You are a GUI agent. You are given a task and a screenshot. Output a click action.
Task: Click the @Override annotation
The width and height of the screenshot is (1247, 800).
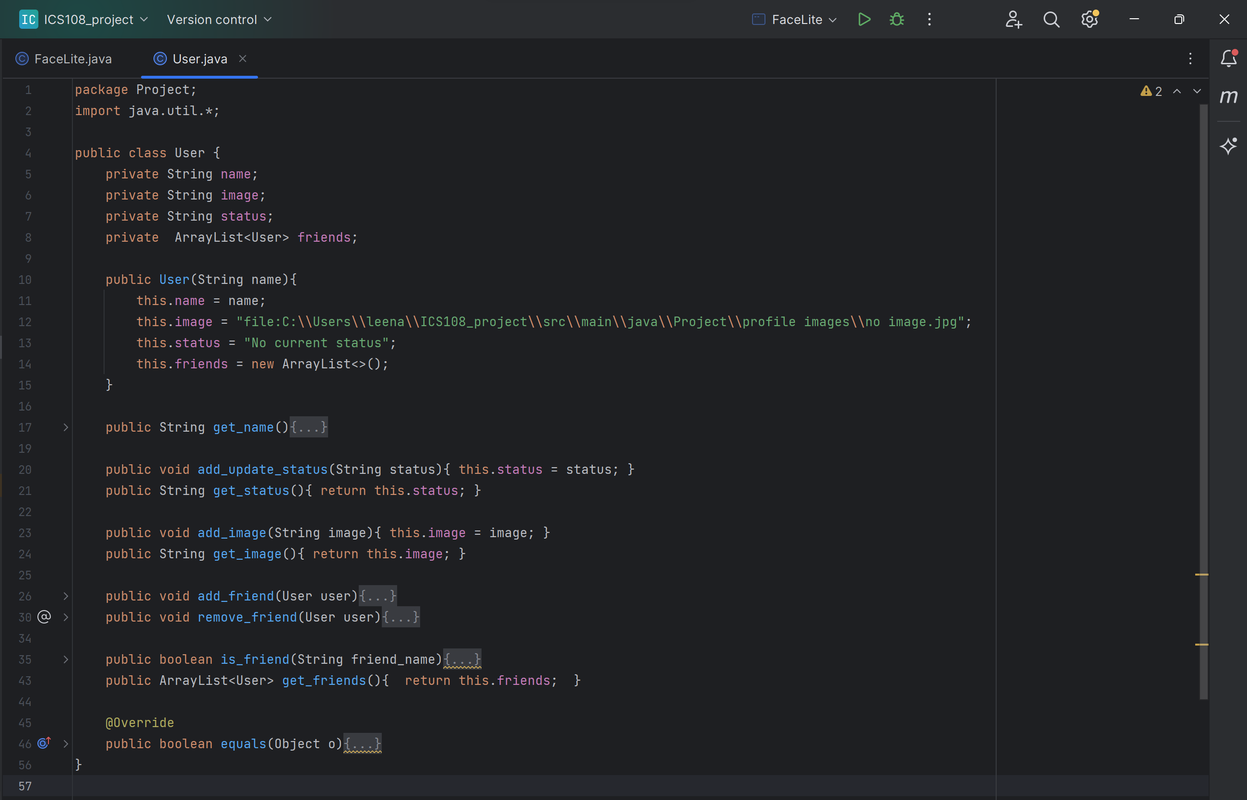140,722
